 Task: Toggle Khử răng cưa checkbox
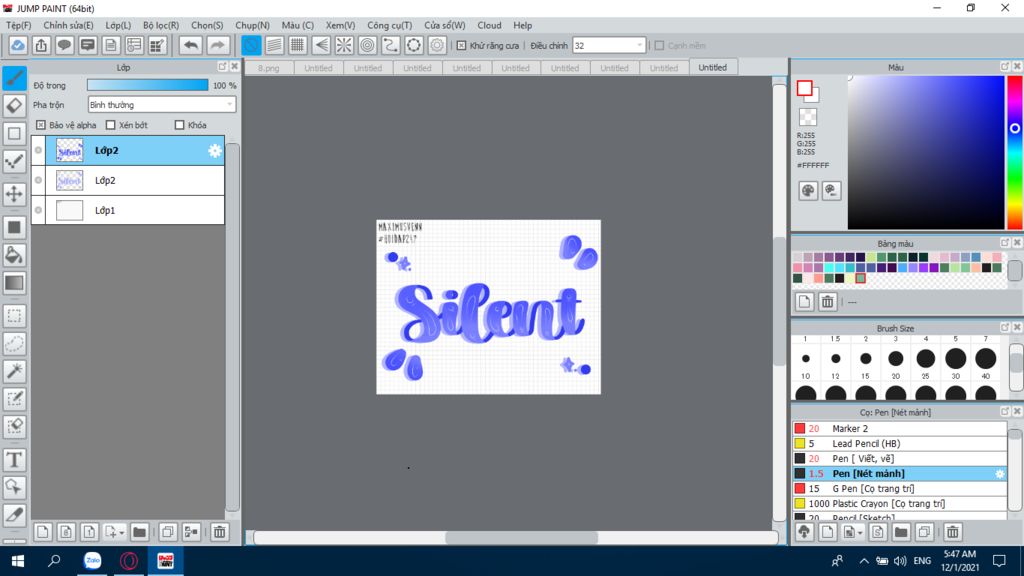click(461, 46)
